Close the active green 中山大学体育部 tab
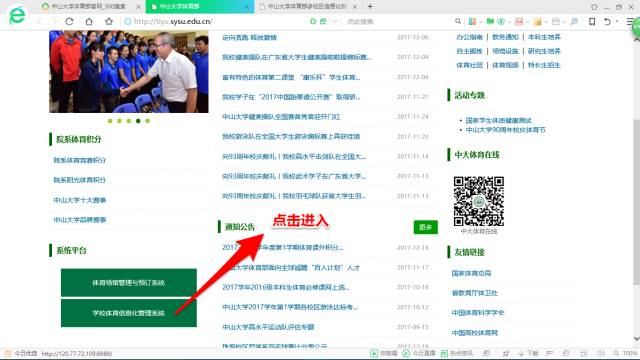The width and height of the screenshot is (640, 360). 247,7
